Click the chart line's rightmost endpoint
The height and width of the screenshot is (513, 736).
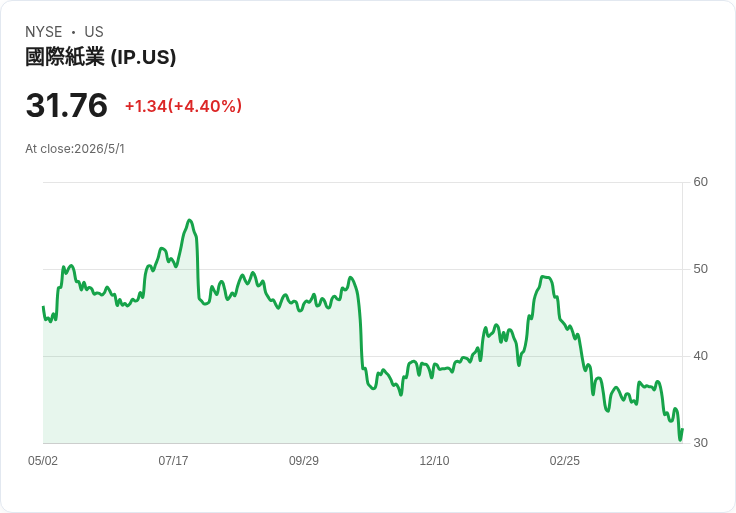point(682,429)
